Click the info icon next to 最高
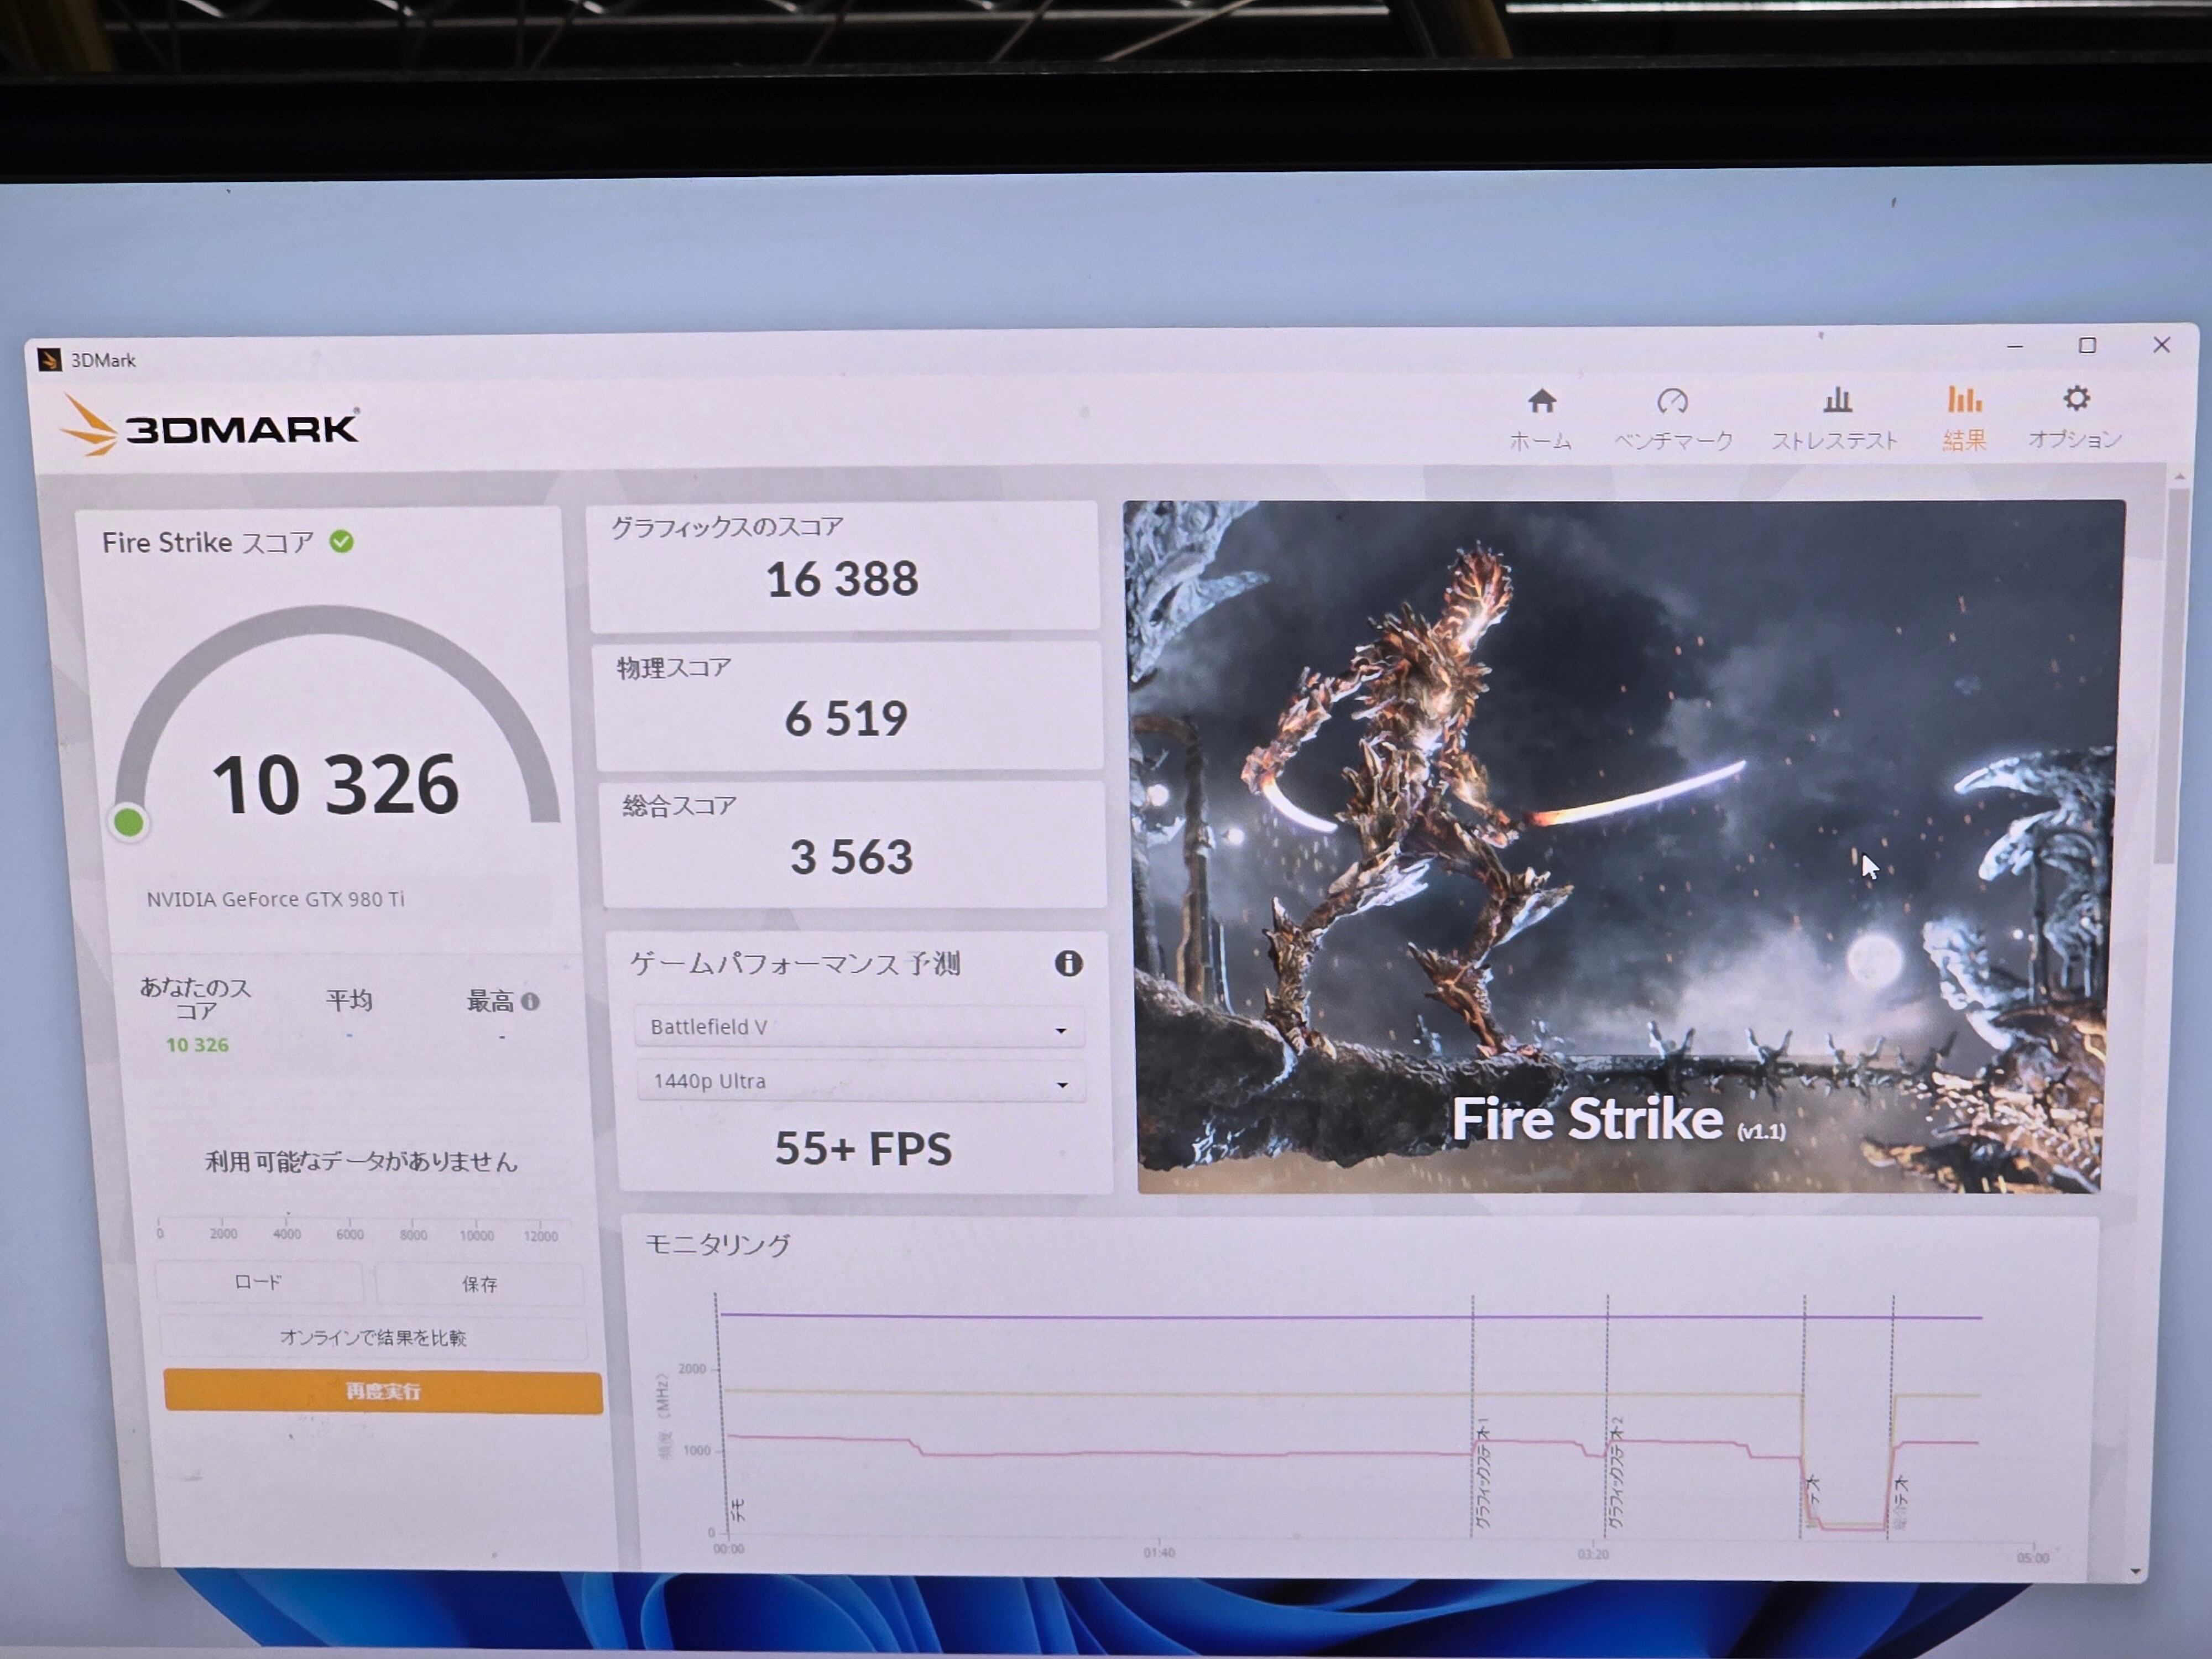Viewport: 2212px width, 1659px height. (x=531, y=1001)
